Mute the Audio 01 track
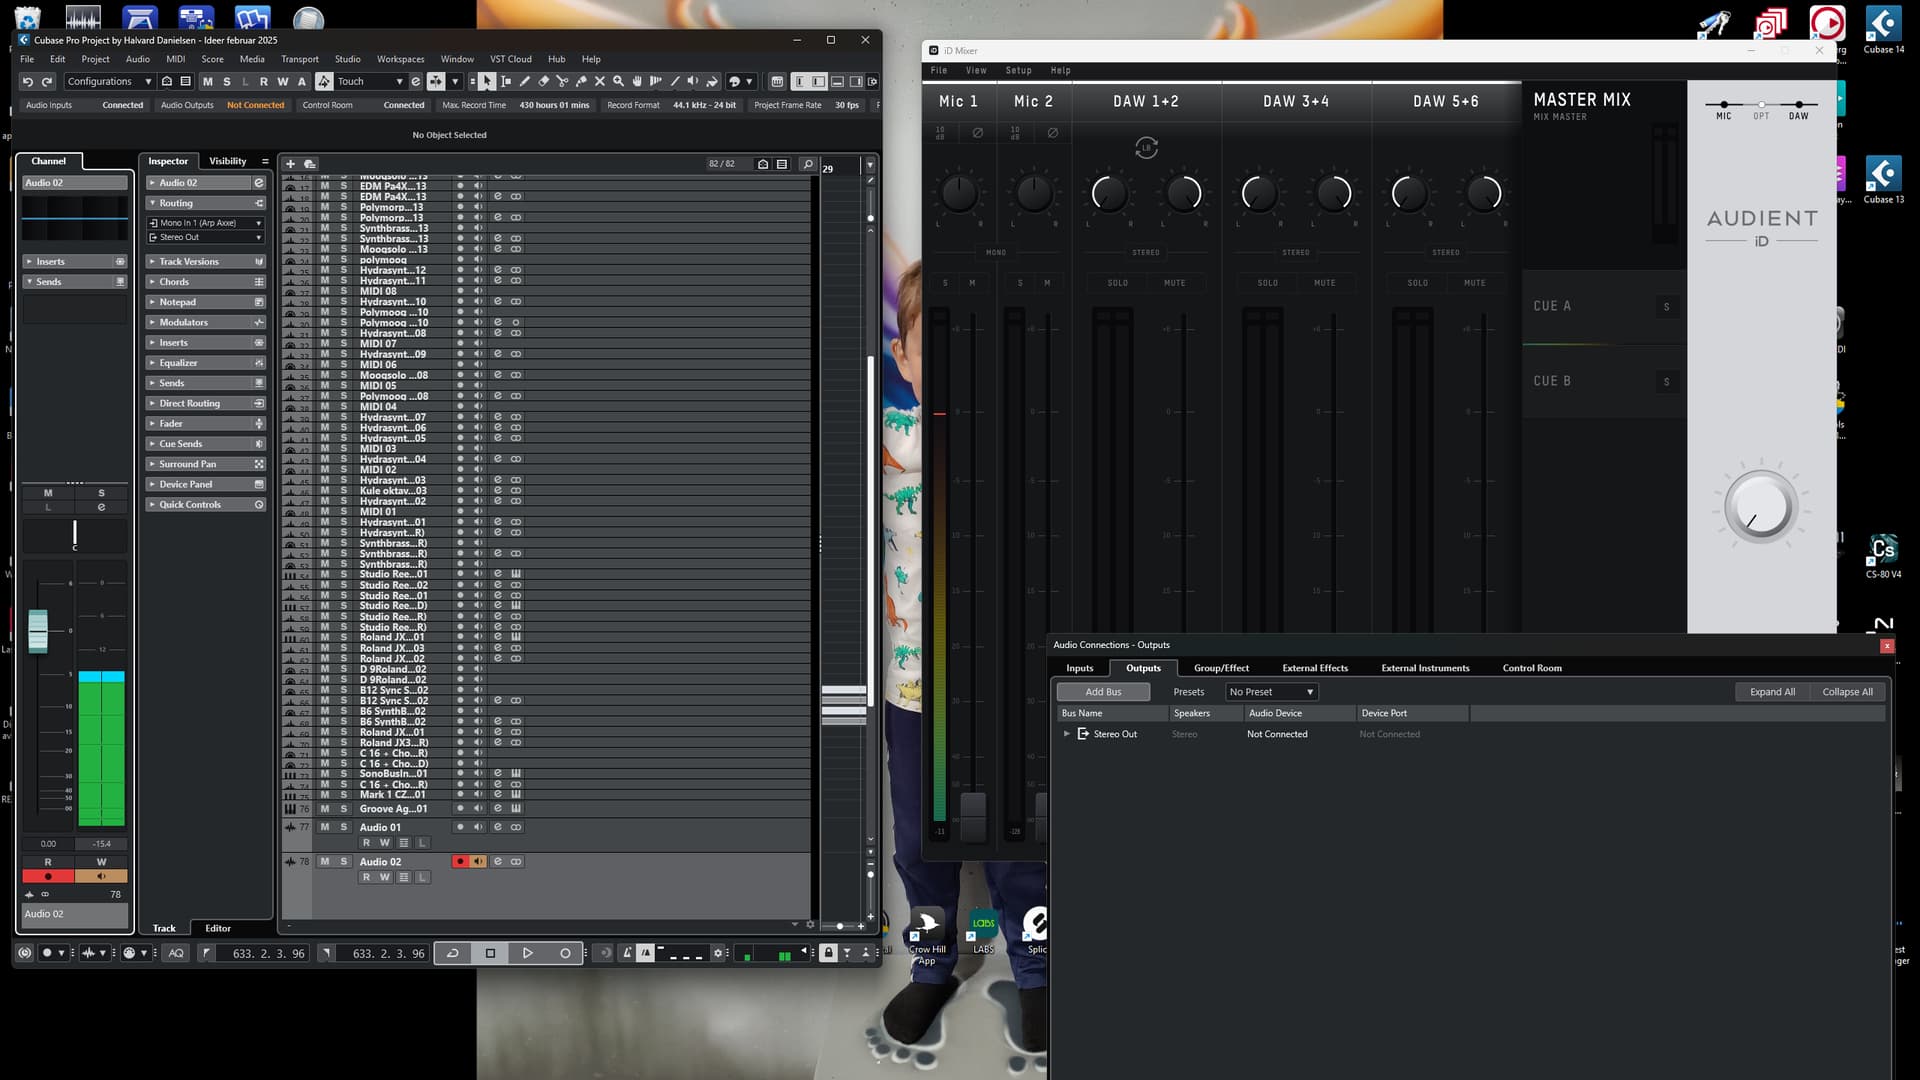Viewport: 1920px width, 1080px height. tap(324, 827)
